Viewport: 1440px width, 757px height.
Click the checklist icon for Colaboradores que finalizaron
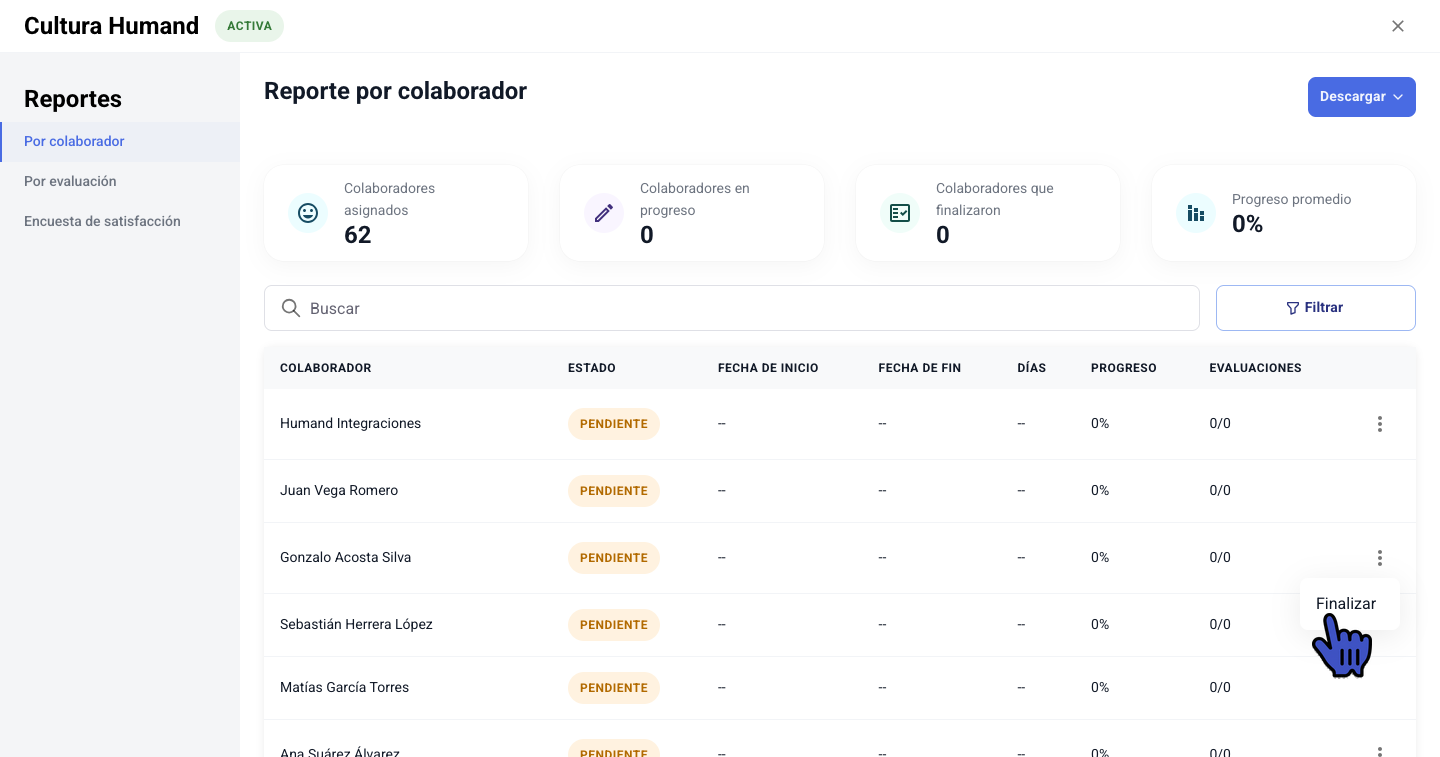click(x=900, y=213)
